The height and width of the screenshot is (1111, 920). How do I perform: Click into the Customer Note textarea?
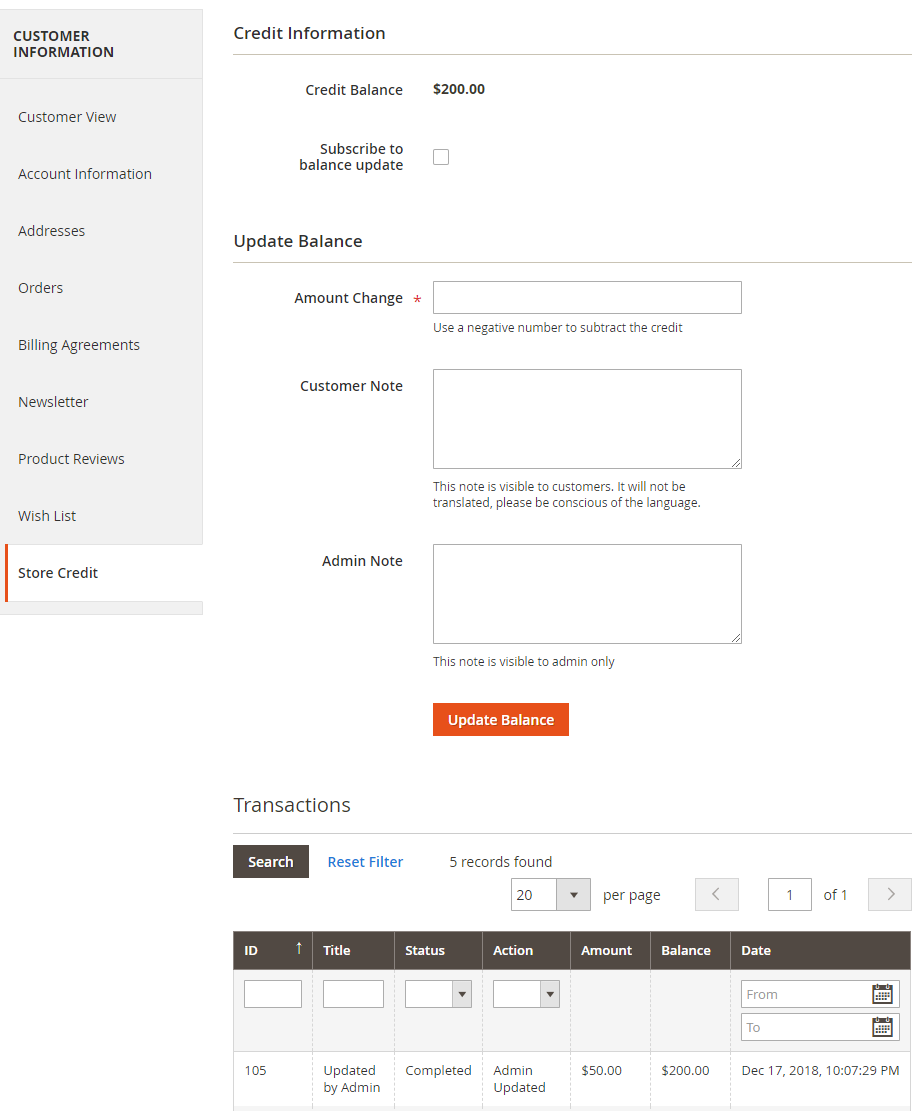pyautogui.click(x=587, y=419)
